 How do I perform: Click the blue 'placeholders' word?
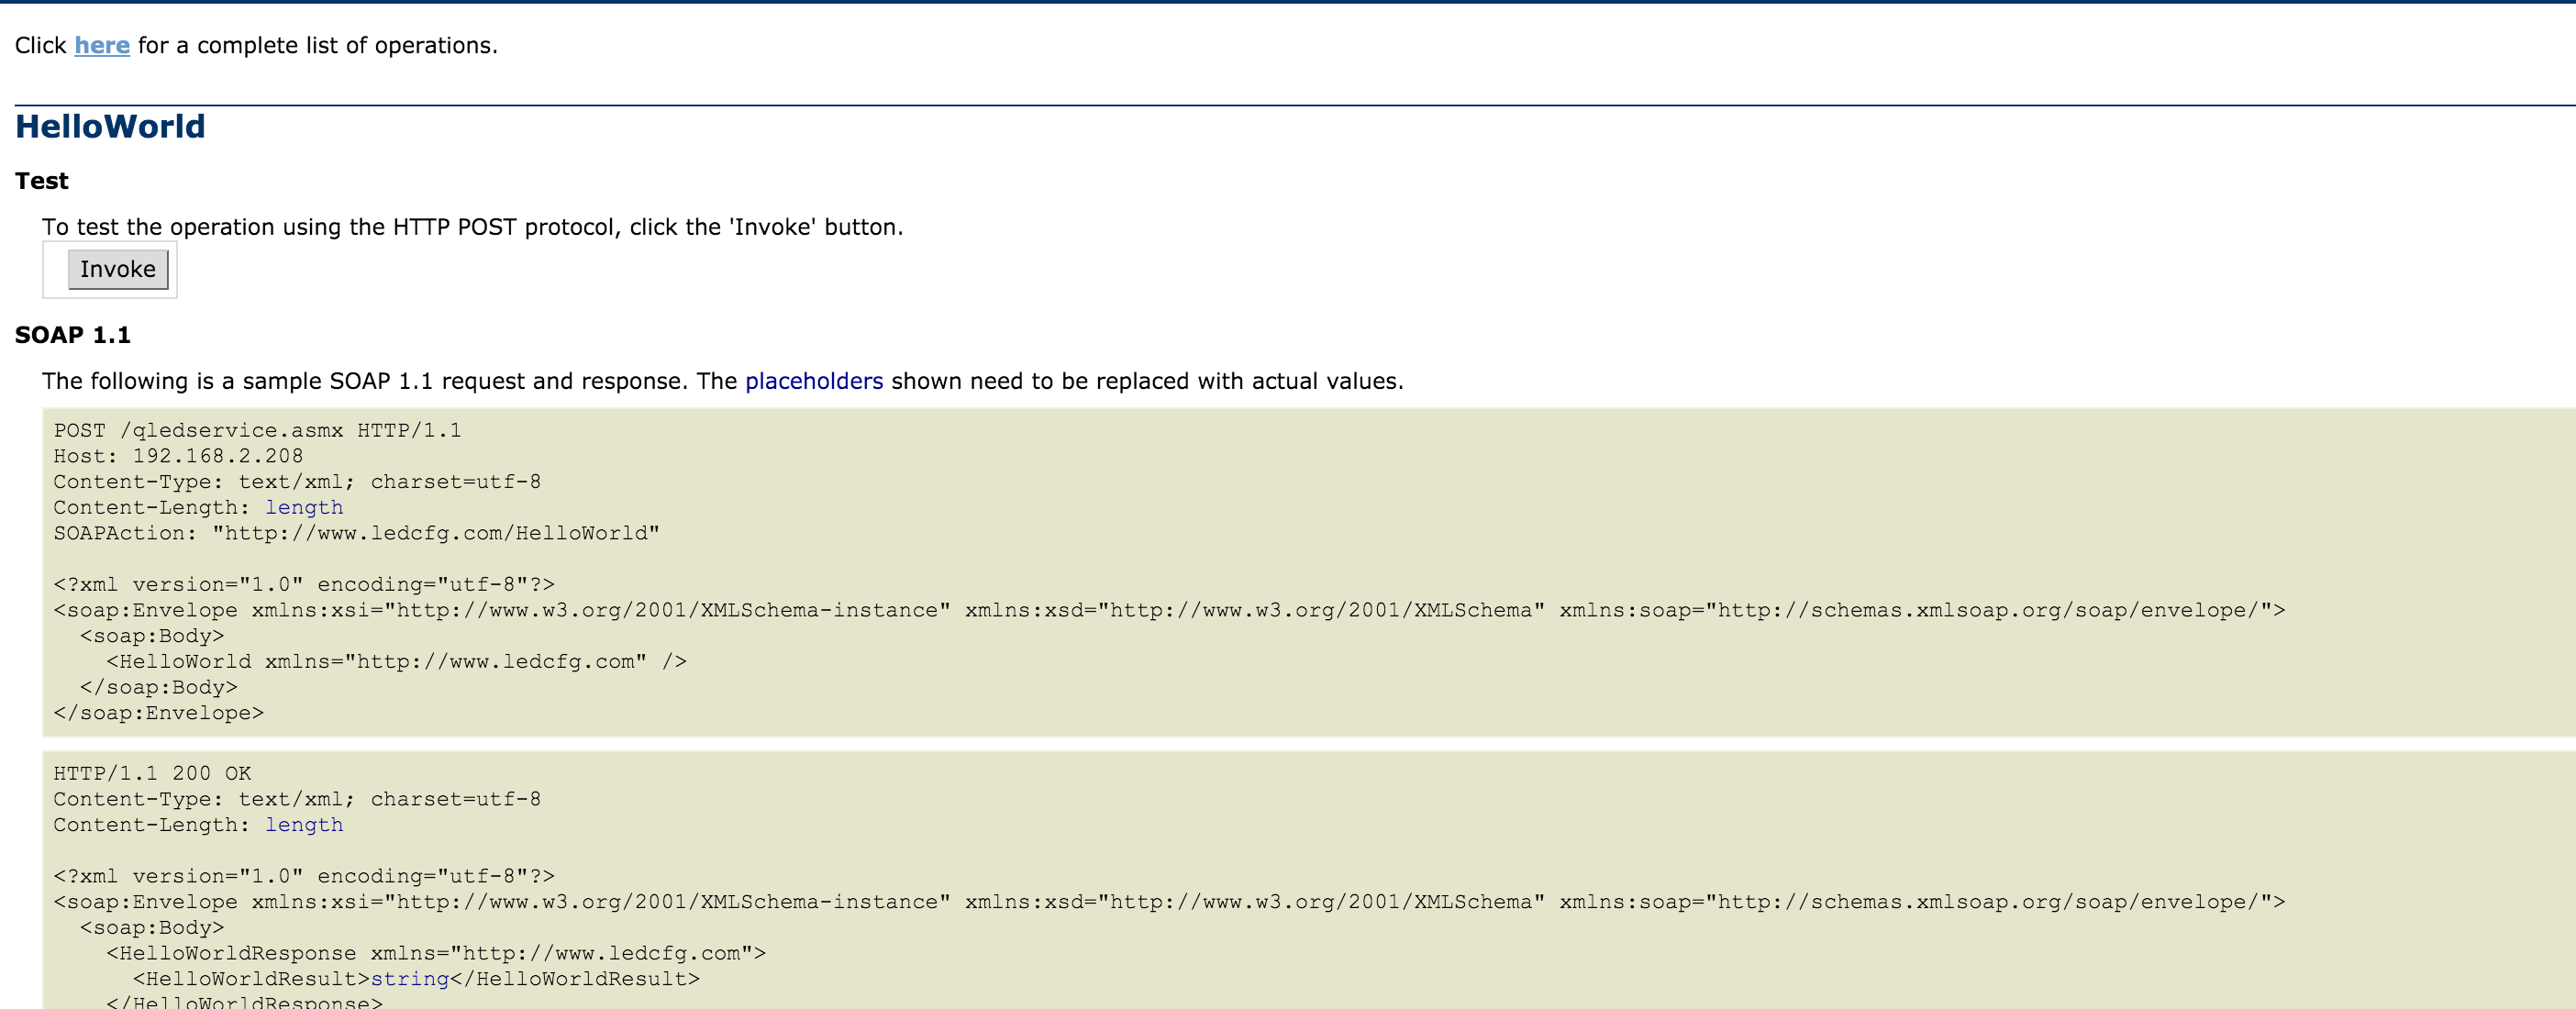click(x=814, y=381)
